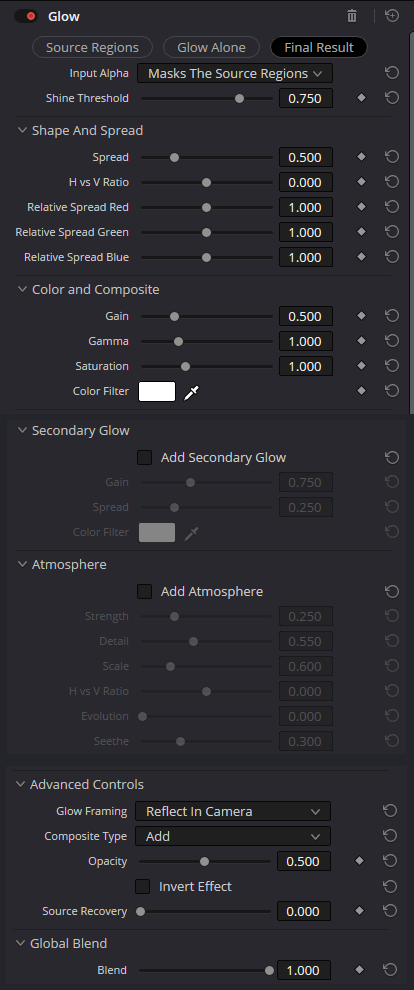Switch output view to Glow Alone

pyautogui.click(x=211, y=47)
